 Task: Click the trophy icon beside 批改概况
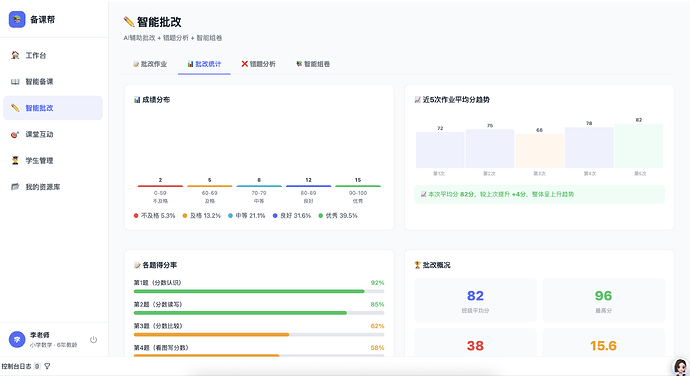click(x=417, y=265)
